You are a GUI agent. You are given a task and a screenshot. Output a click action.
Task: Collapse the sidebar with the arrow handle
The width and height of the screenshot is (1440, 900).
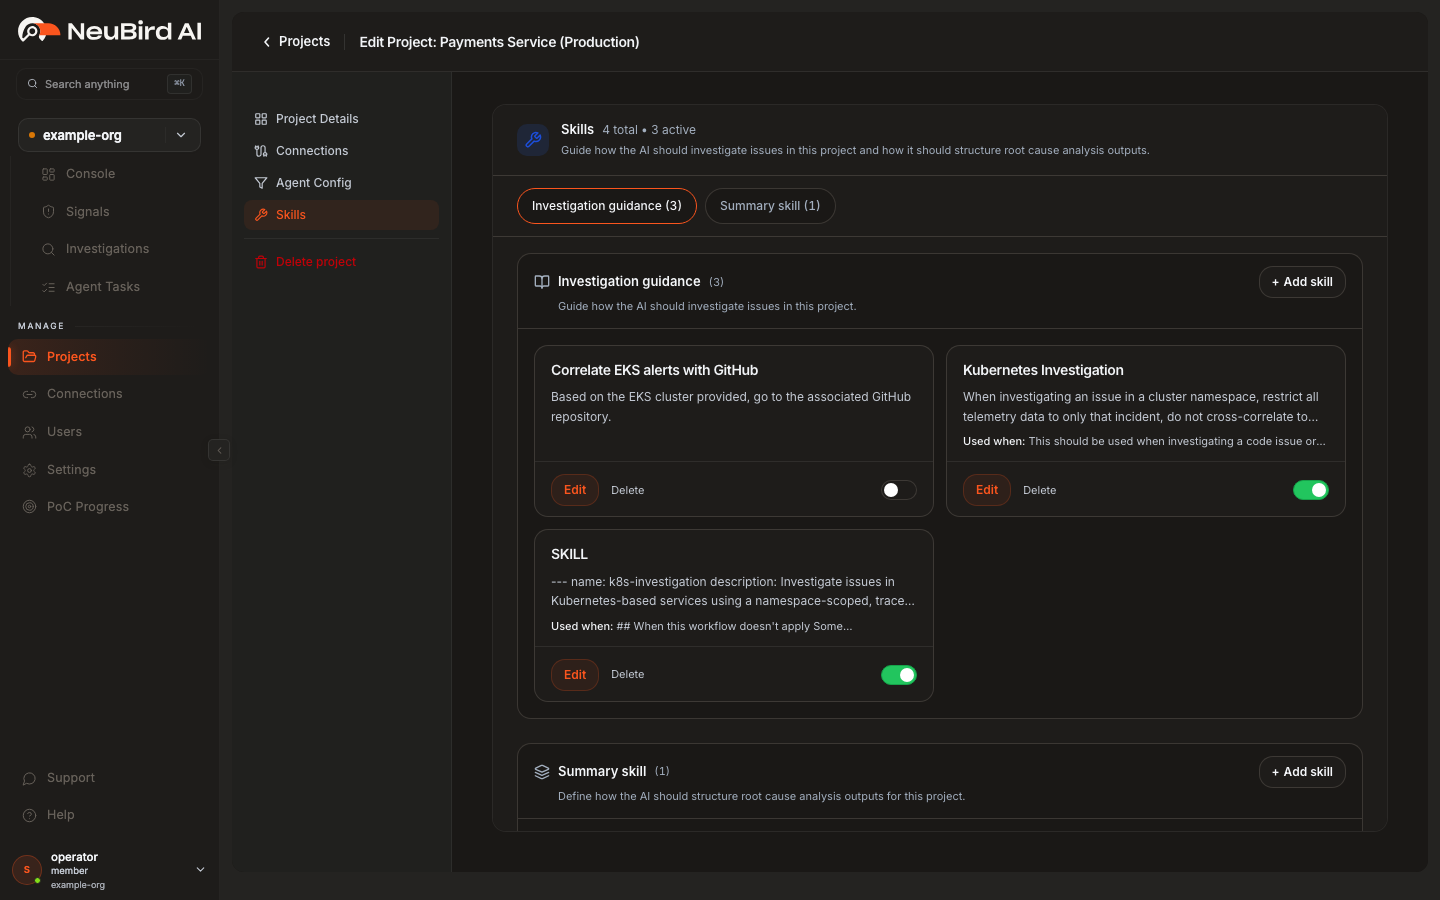pyautogui.click(x=219, y=450)
